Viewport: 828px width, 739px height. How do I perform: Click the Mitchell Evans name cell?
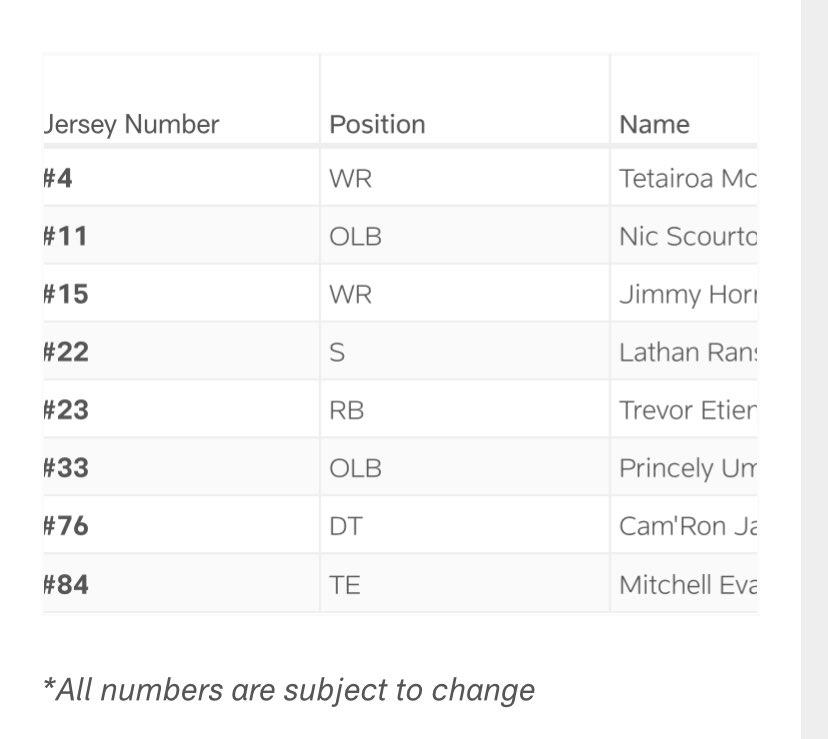[684, 584]
